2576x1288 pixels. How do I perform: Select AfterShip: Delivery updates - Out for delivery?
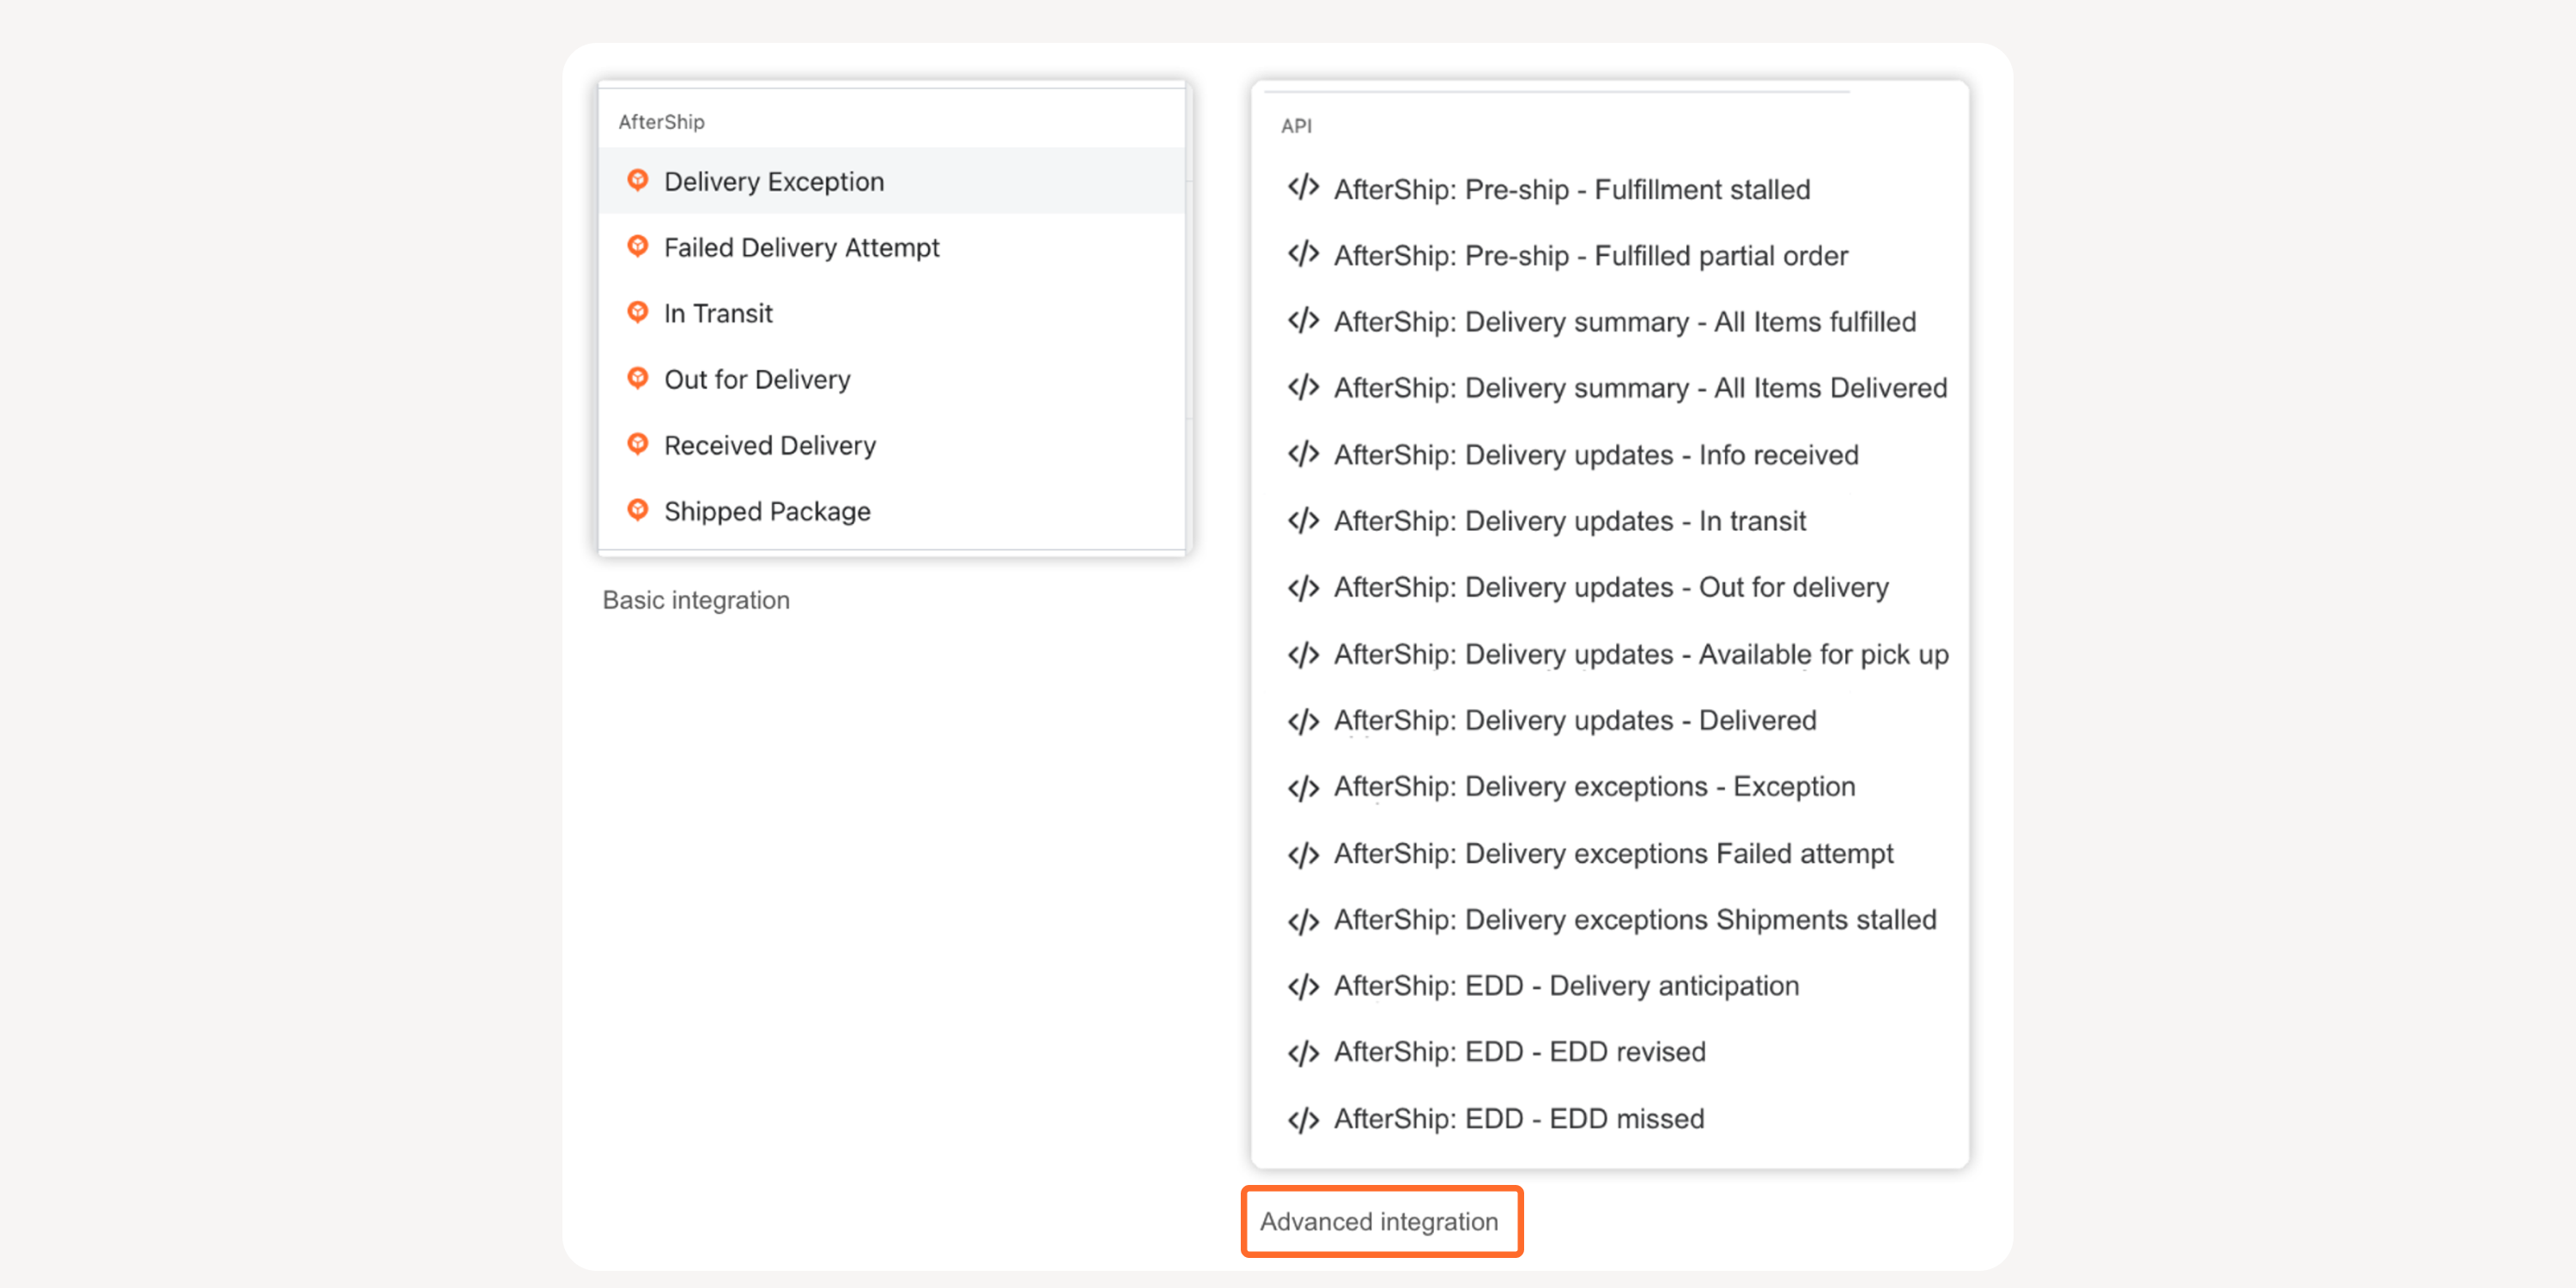(x=1610, y=587)
